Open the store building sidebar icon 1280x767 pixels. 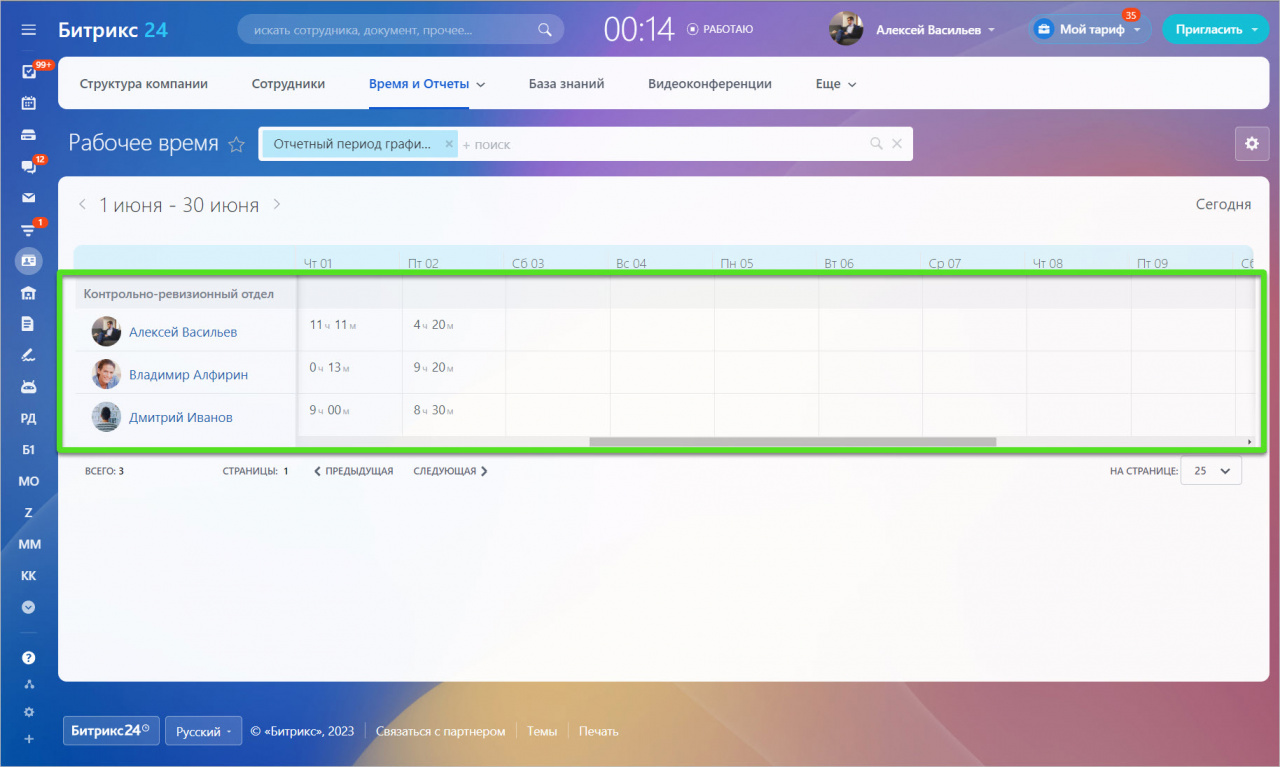pos(28,293)
